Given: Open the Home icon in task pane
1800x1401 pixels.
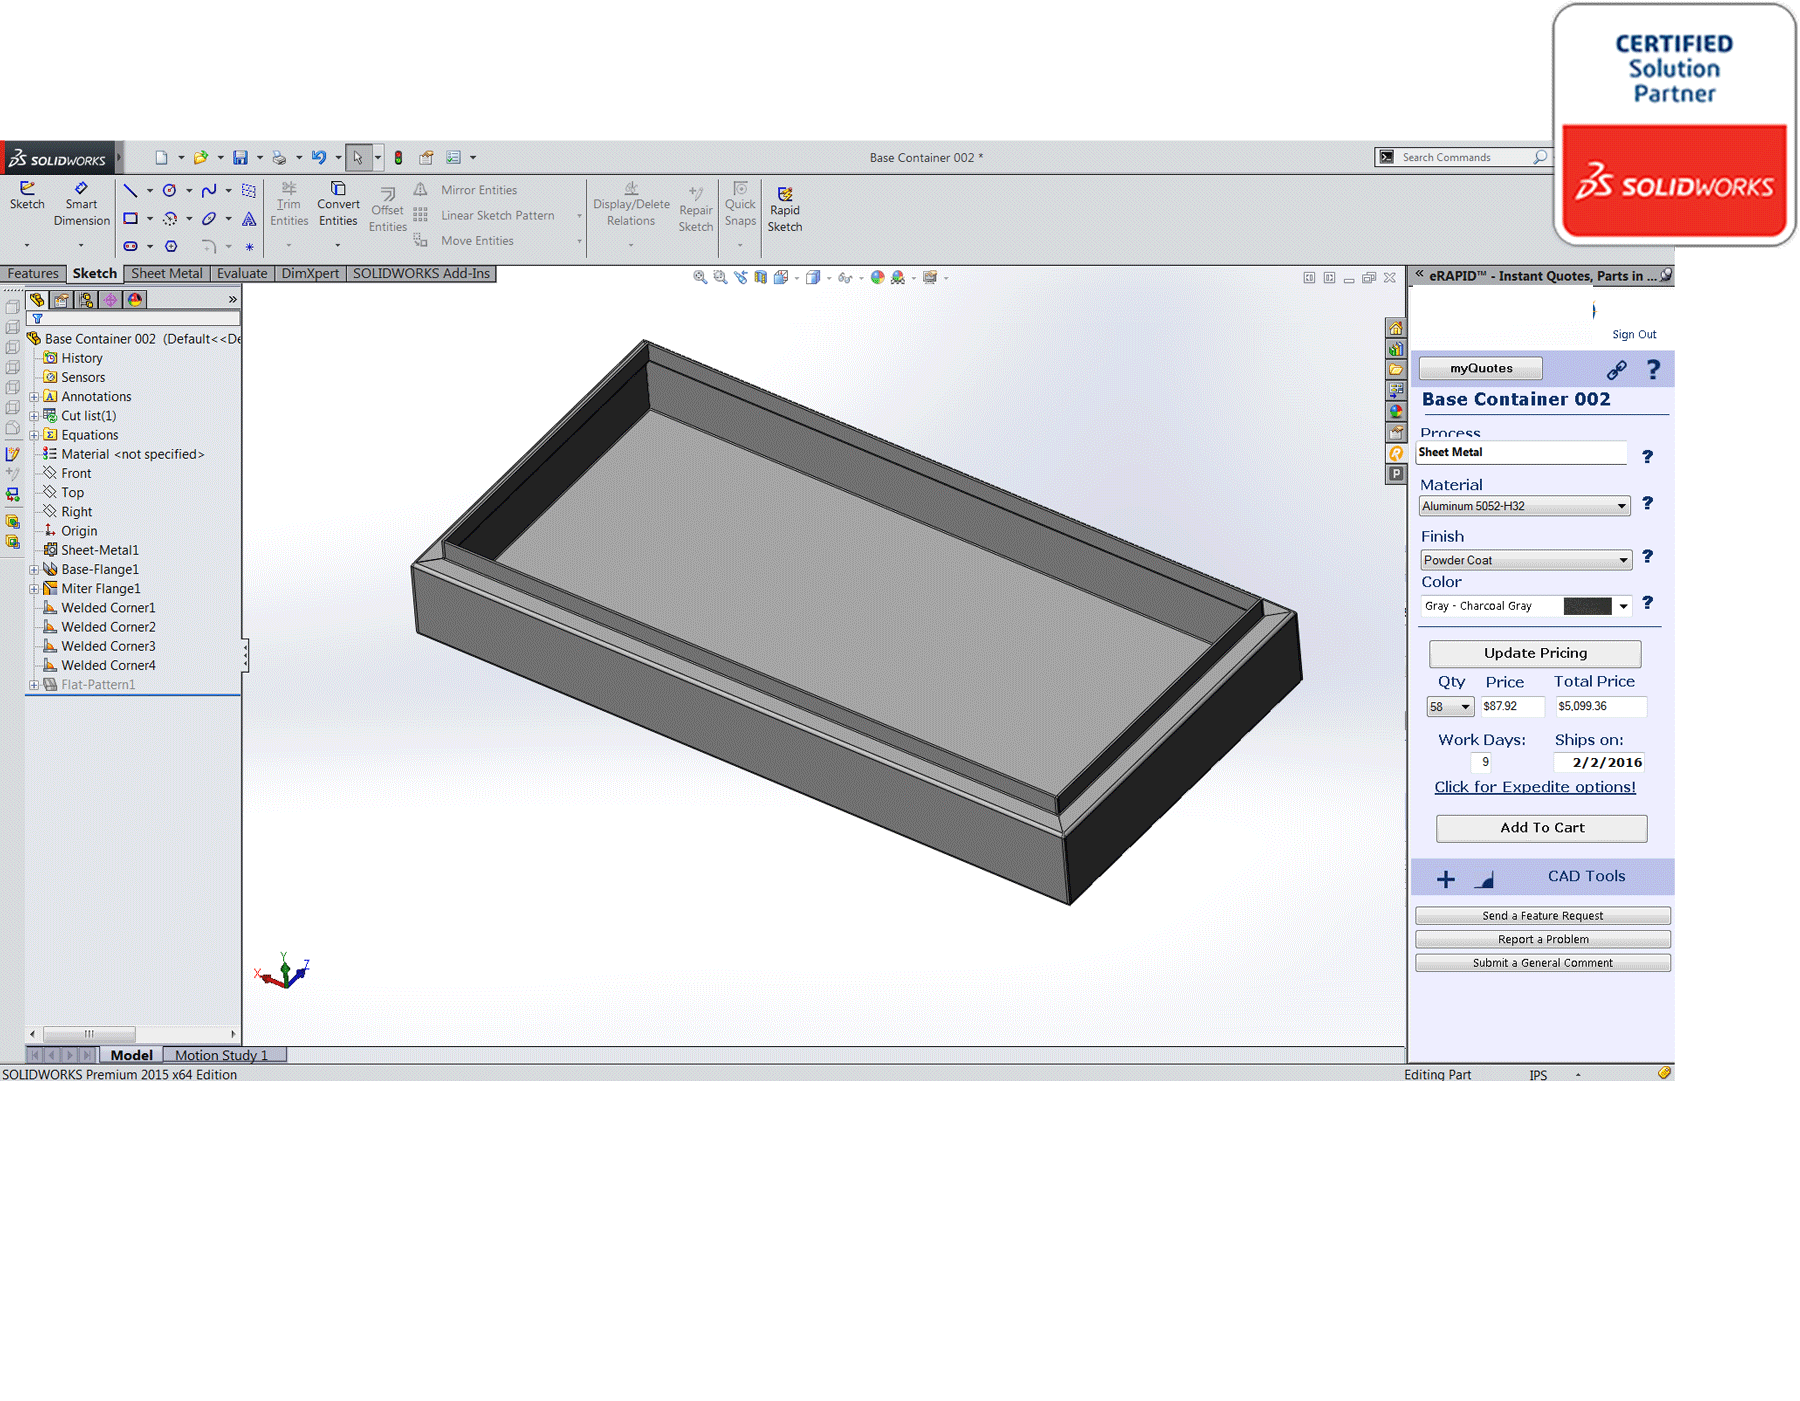Looking at the screenshot, I should coord(1396,328).
